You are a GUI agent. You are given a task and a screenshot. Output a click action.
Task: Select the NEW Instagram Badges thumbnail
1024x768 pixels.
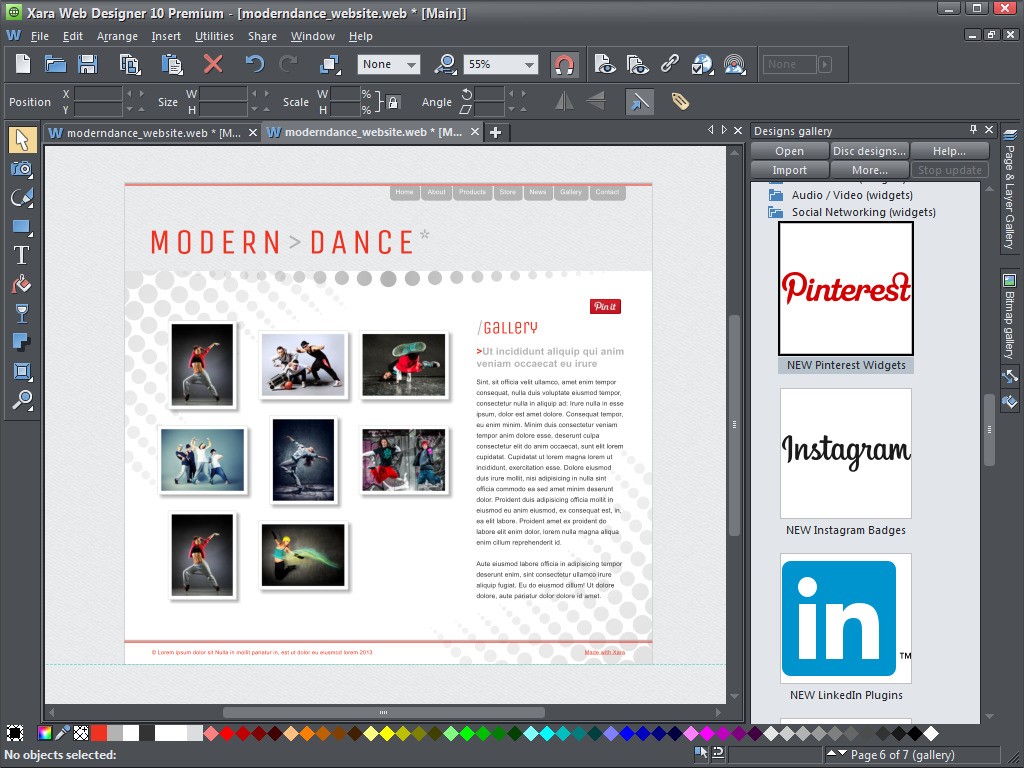click(846, 453)
